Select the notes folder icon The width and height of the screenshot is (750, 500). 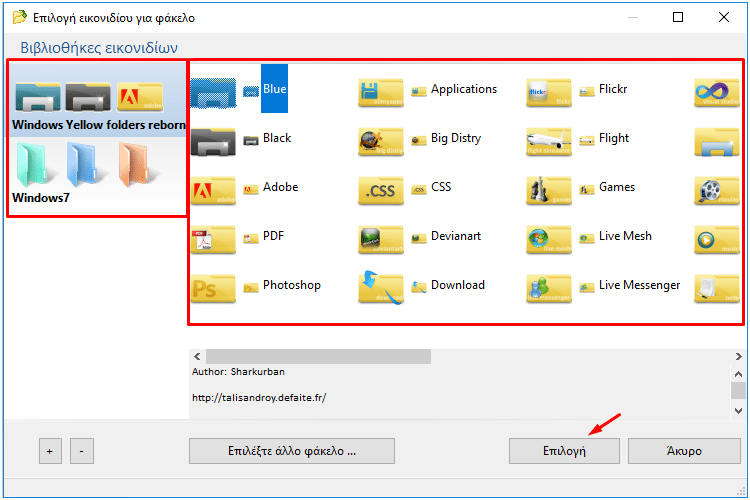click(x=717, y=289)
